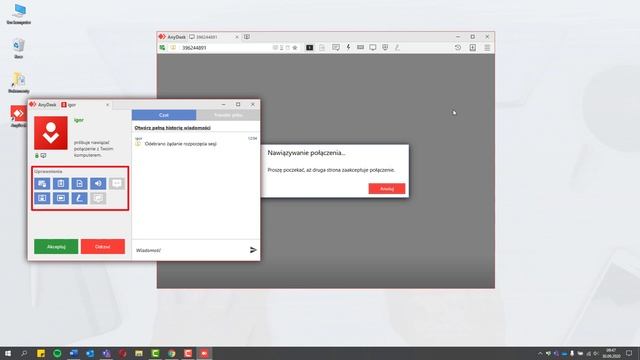
Task: Close the igor session tab
Action: [107, 105]
